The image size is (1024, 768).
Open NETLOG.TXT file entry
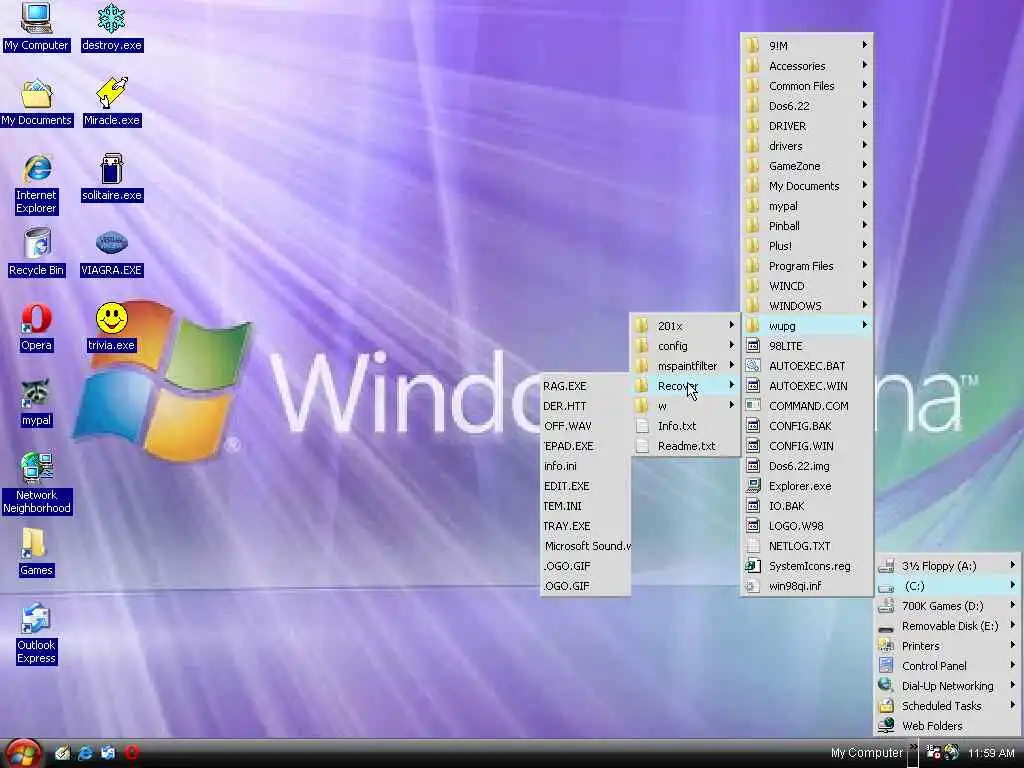point(807,546)
